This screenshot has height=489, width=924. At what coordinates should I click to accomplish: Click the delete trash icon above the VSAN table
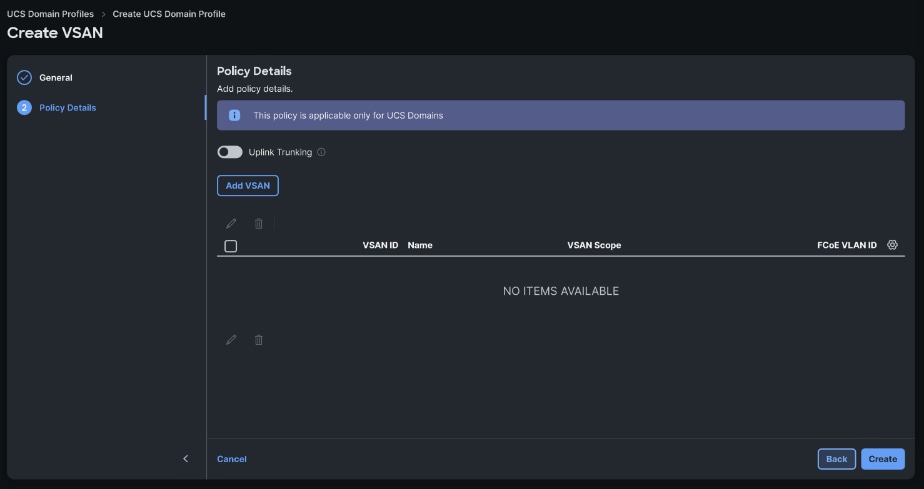tap(259, 223)
